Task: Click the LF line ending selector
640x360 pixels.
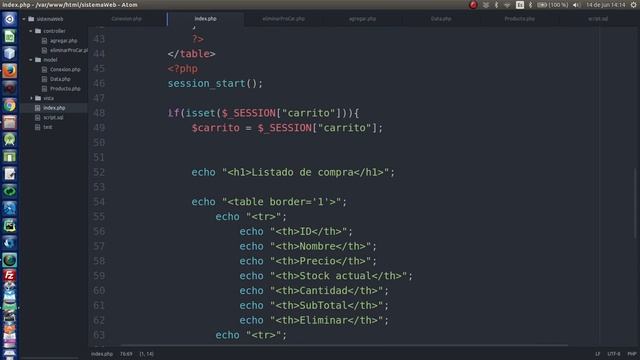Action: pos(598,354)
